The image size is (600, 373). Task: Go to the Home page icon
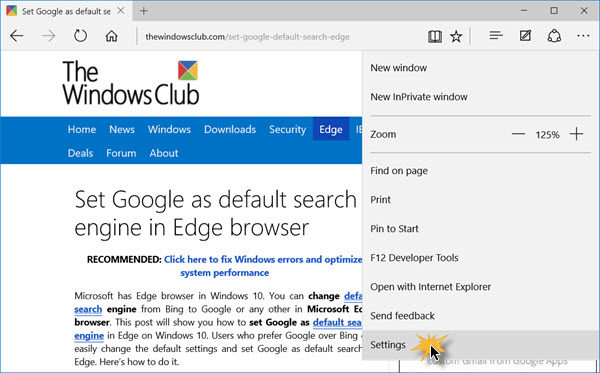[x=112, y=36]
